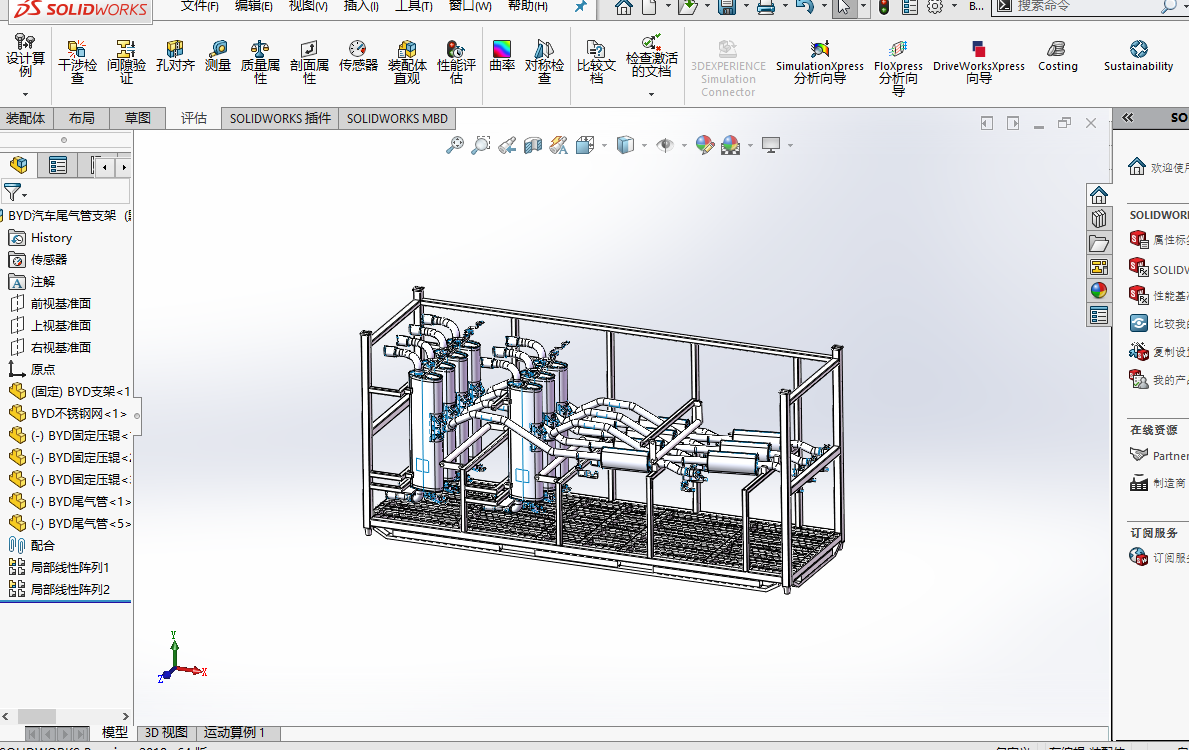Screen dimensions: 1189x750
Task: Select (固定) BYD支架<1> component
Action: (x=70, y=391)
